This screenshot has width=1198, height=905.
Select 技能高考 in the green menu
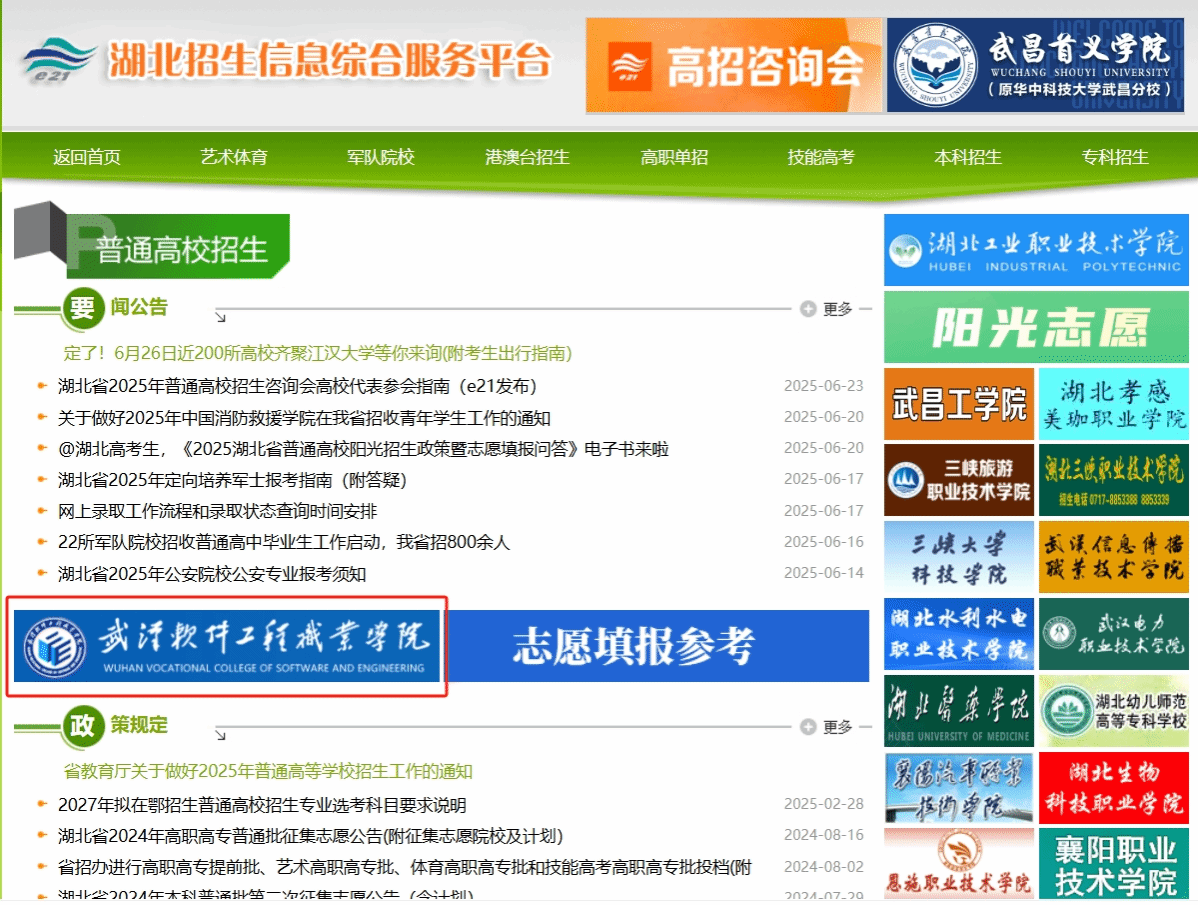point(820,157)
